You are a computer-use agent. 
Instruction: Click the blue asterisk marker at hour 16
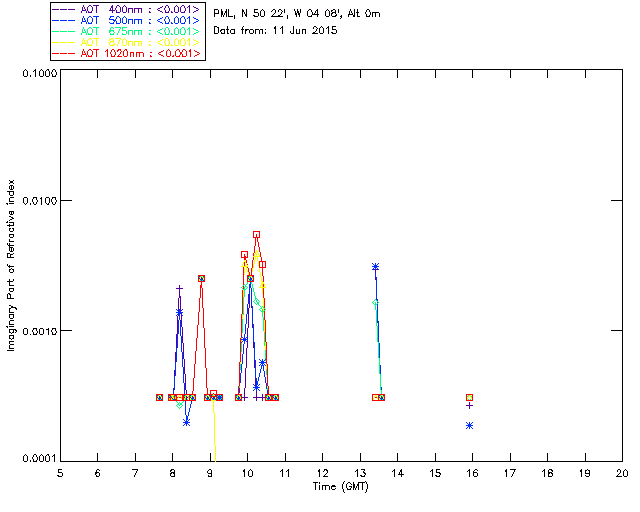coord(469,425)
